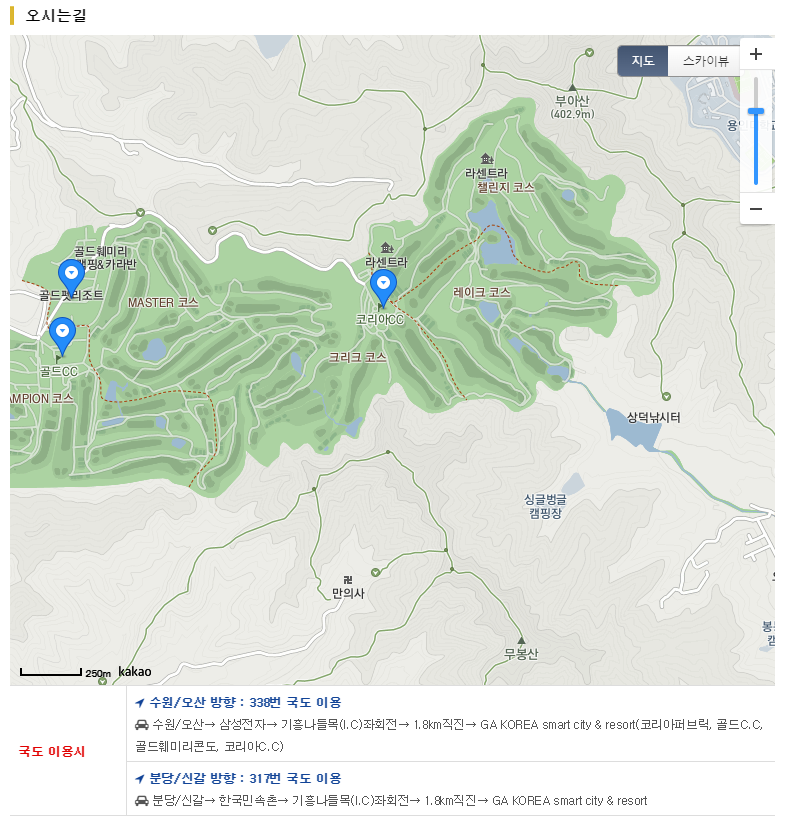Click the 만의사 temple icon
Image resolution: width=786 pixels, height=823 pixels.
pyautogui.click(x=347, y=579)
